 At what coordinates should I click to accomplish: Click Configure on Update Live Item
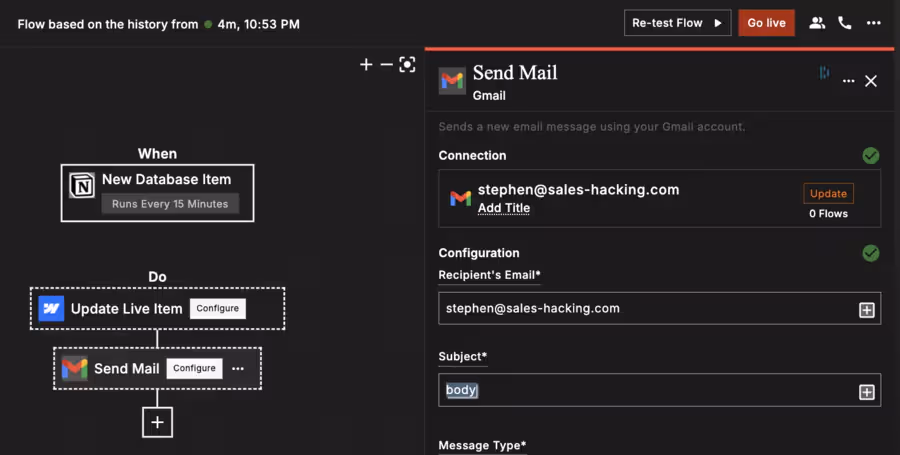pos(218,308)
